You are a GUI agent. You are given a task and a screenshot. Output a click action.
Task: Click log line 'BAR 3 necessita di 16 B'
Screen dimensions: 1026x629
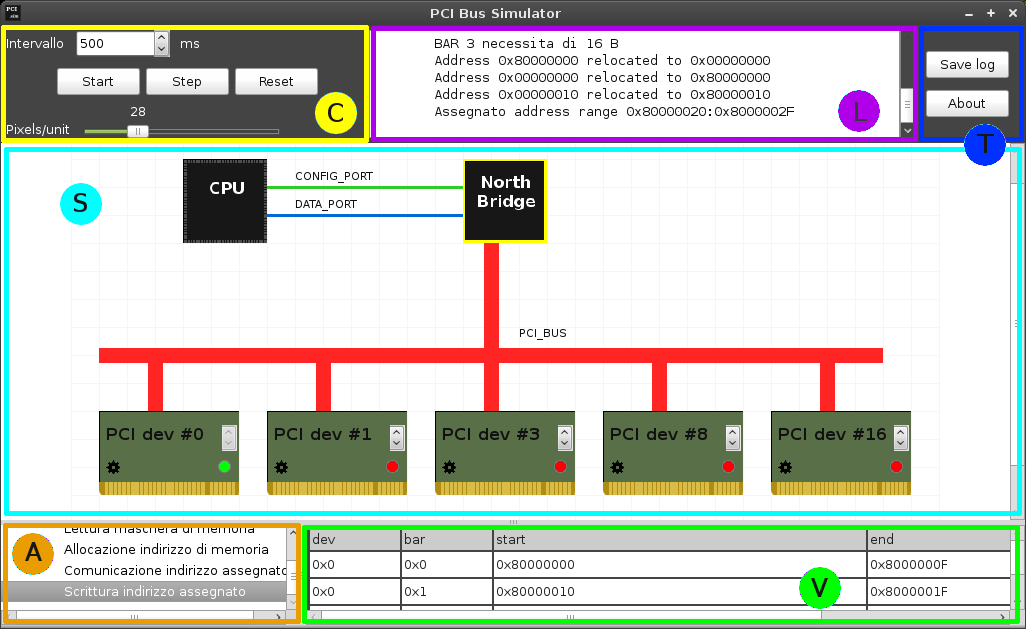526,44
